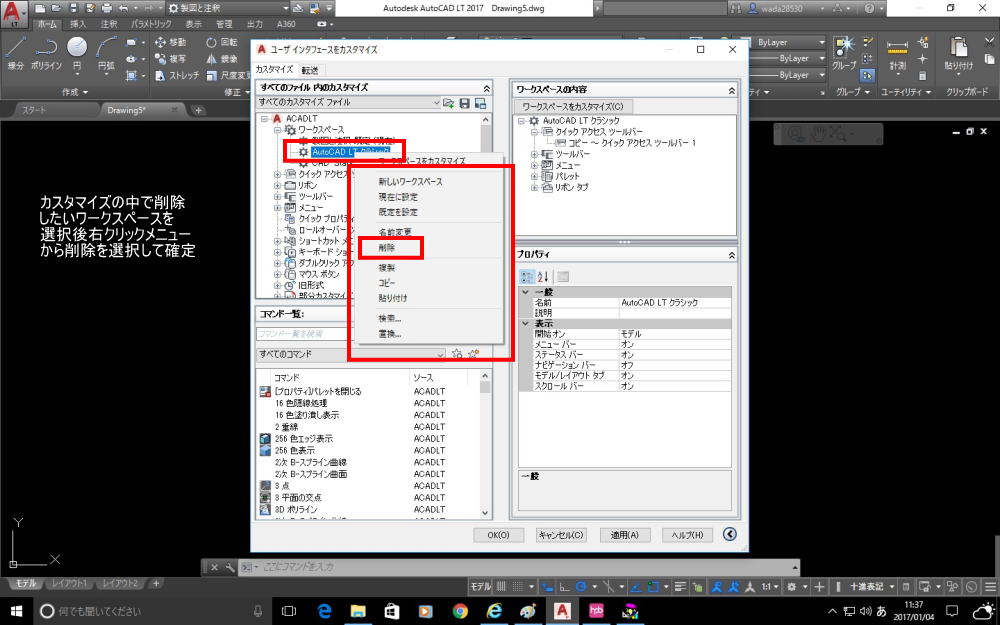Choose 削除 from the context menu
The height and width of the screenshot is (625, 1000).
(x=387, y=248)
